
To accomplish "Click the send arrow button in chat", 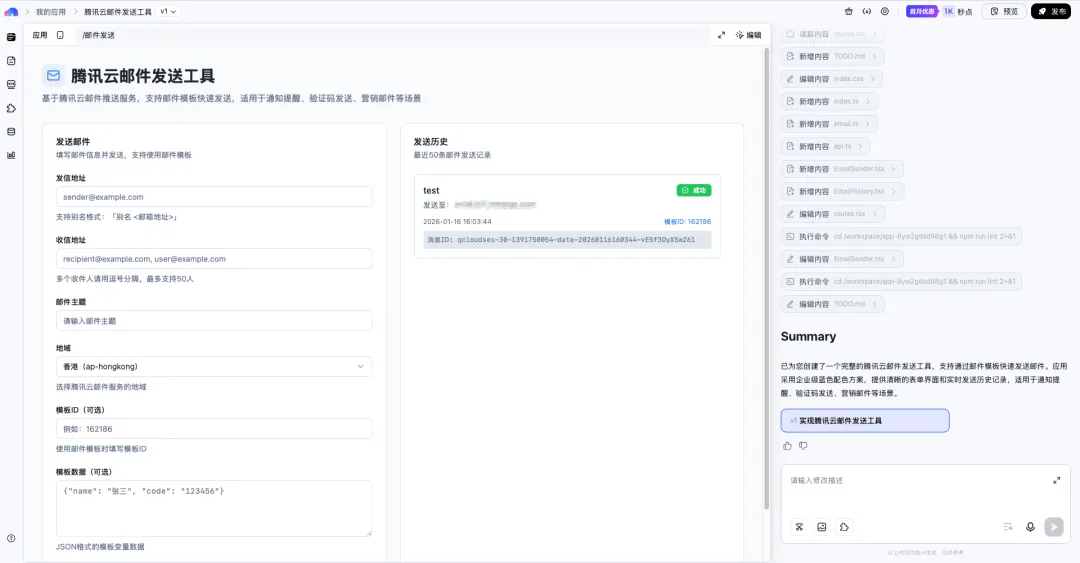I will pos(1054,527).
